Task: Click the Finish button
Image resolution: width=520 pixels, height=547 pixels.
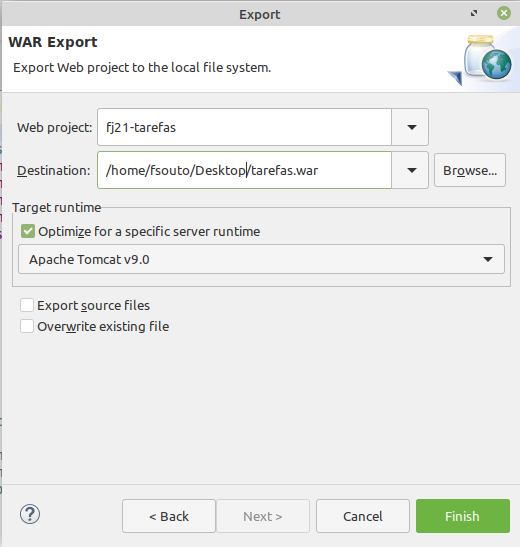Action: (x=462, y=516)
